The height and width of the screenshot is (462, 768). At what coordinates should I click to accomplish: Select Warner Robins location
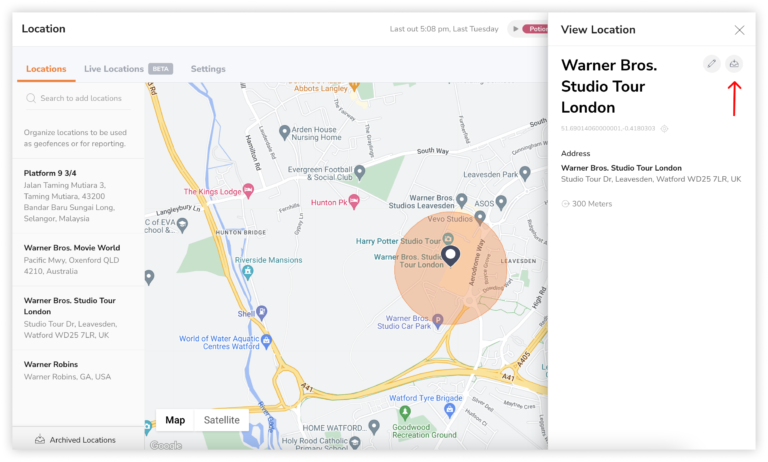click(x=78, y=370)
